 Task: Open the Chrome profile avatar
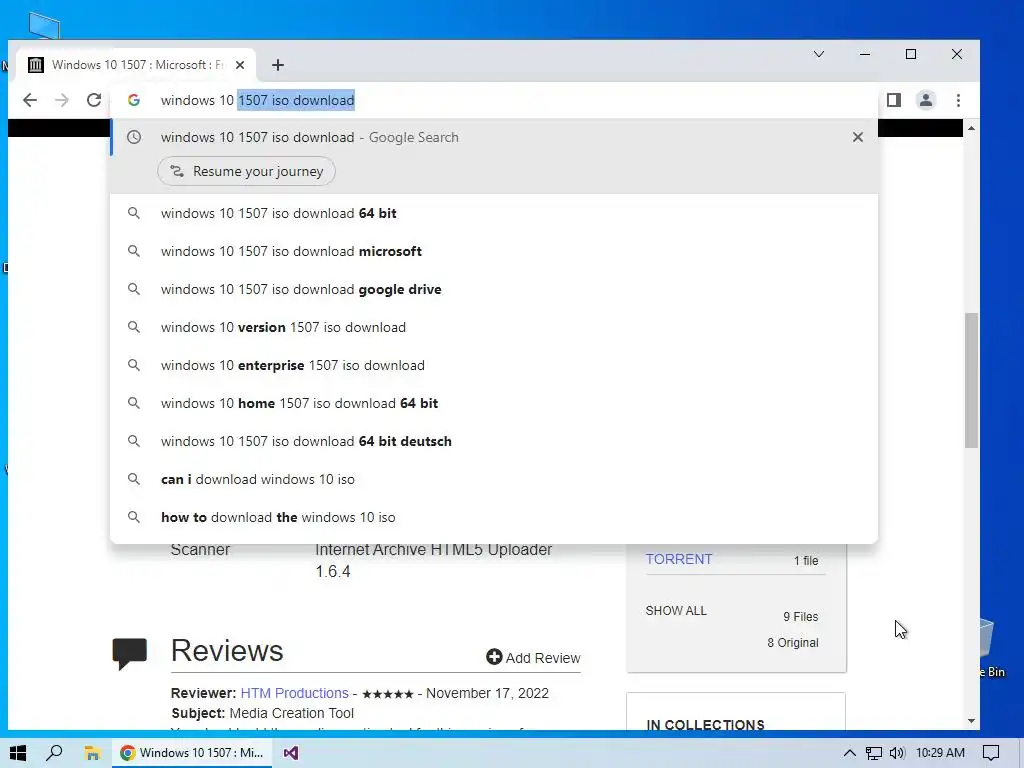tap(926, 100)
